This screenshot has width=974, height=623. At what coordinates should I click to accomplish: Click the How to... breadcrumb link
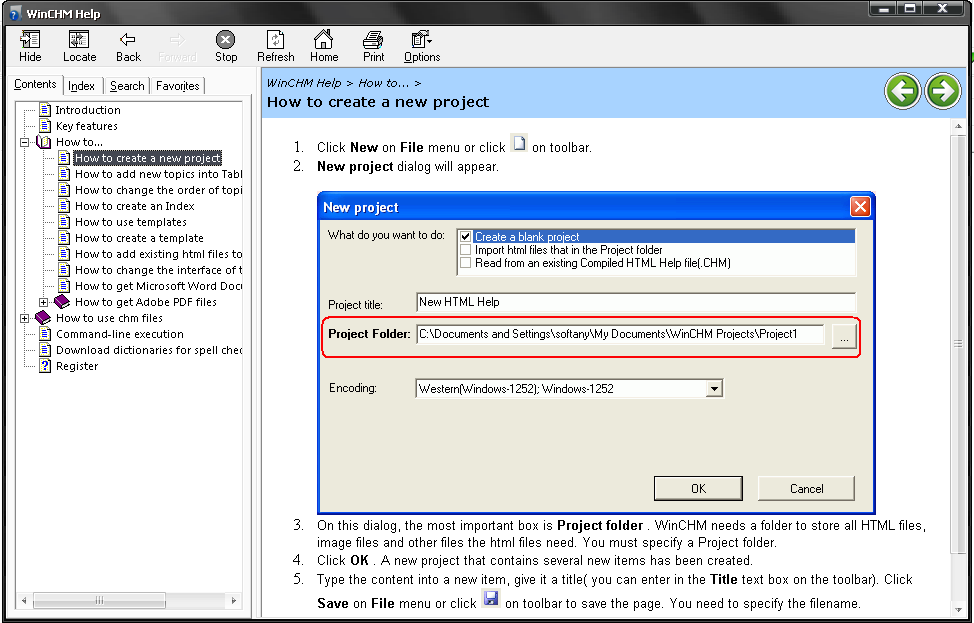point(383,83)
